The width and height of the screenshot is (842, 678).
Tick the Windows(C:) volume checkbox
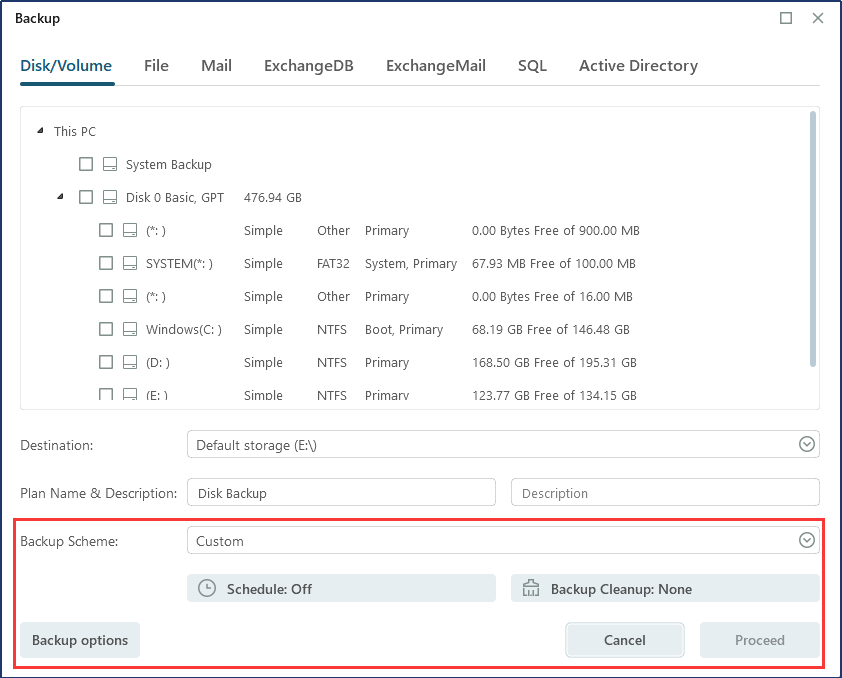106,329
